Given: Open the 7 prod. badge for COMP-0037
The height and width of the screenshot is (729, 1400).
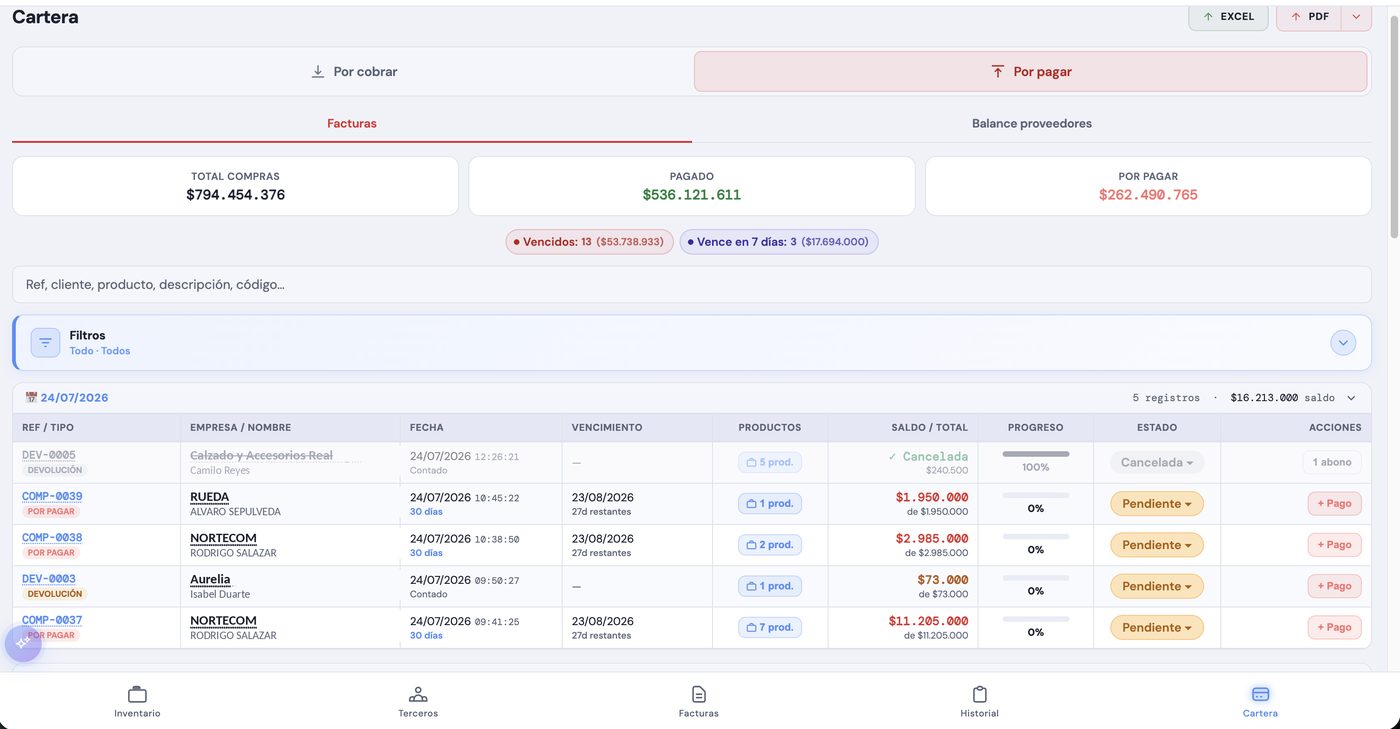Looking at the screenshot, I should [x=770, y=627].
